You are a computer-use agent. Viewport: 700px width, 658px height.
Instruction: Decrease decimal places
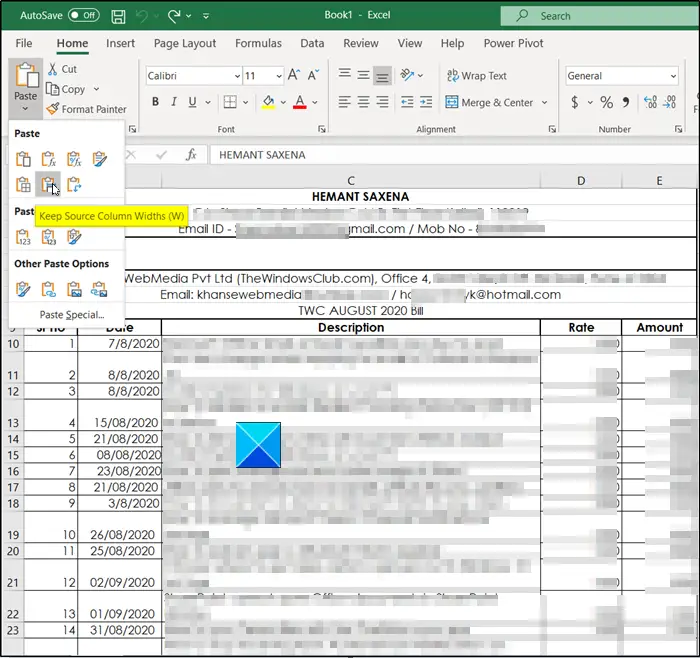point(670,102)
